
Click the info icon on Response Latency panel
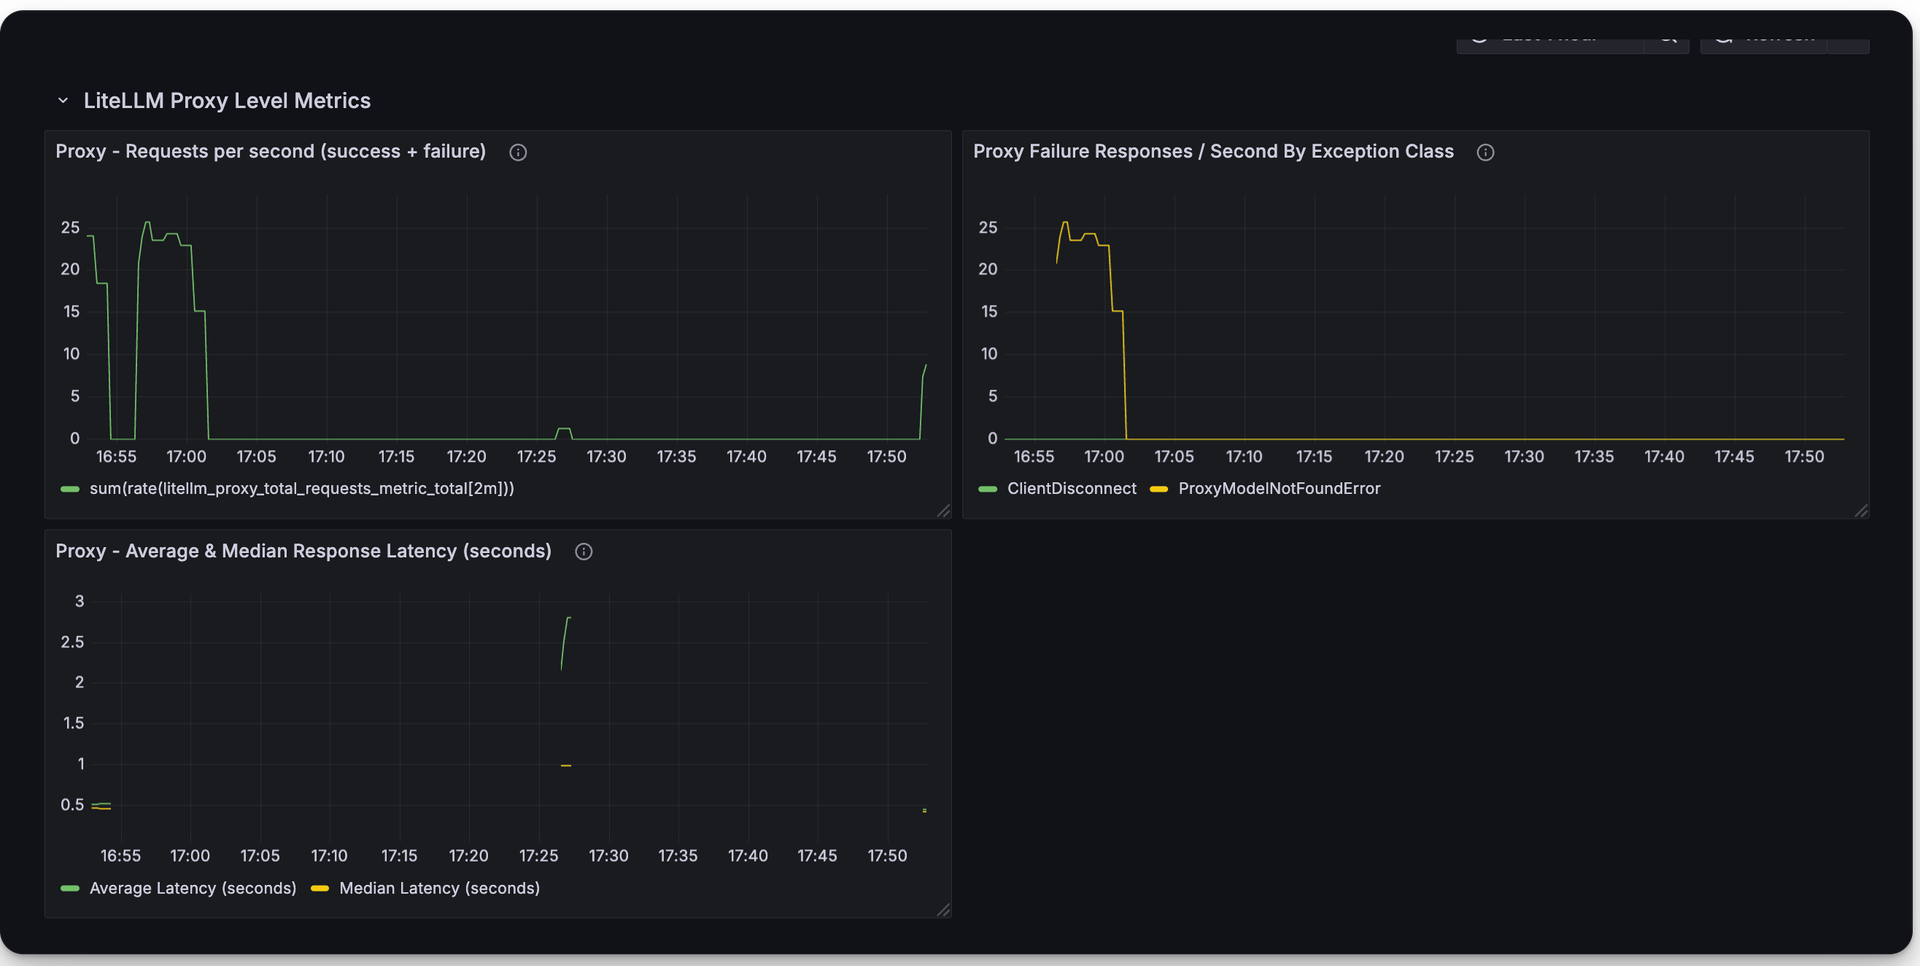pos(584,551)
